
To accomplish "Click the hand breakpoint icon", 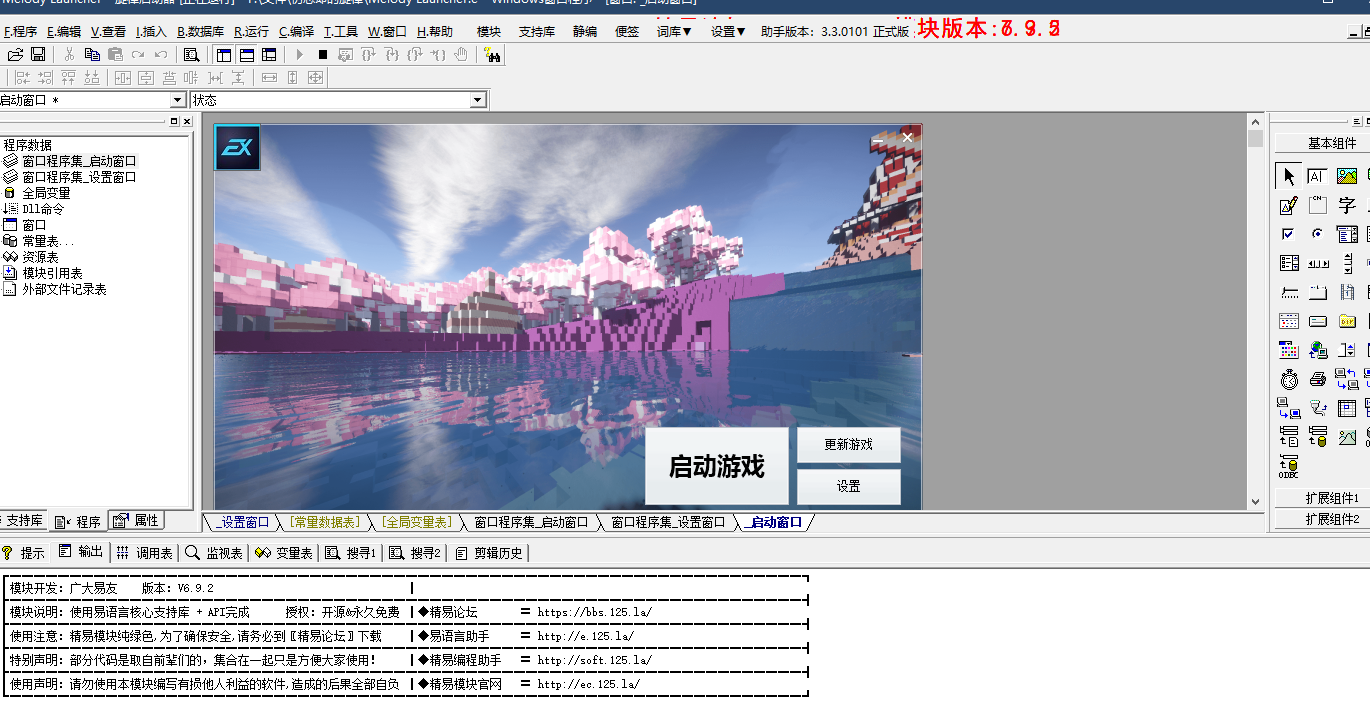I will tap(460, 54).
